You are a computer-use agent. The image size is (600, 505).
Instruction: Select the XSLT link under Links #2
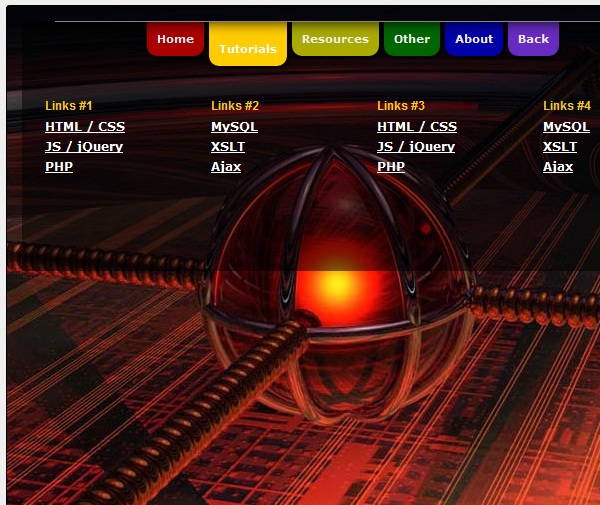228,147
